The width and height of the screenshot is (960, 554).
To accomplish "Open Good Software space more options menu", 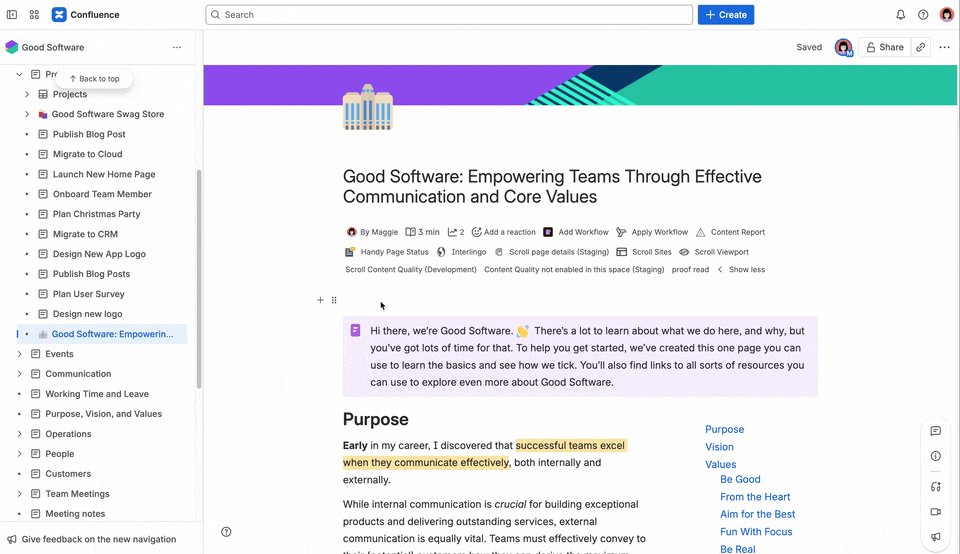I will pyautogui.click(x=177, y=47).
